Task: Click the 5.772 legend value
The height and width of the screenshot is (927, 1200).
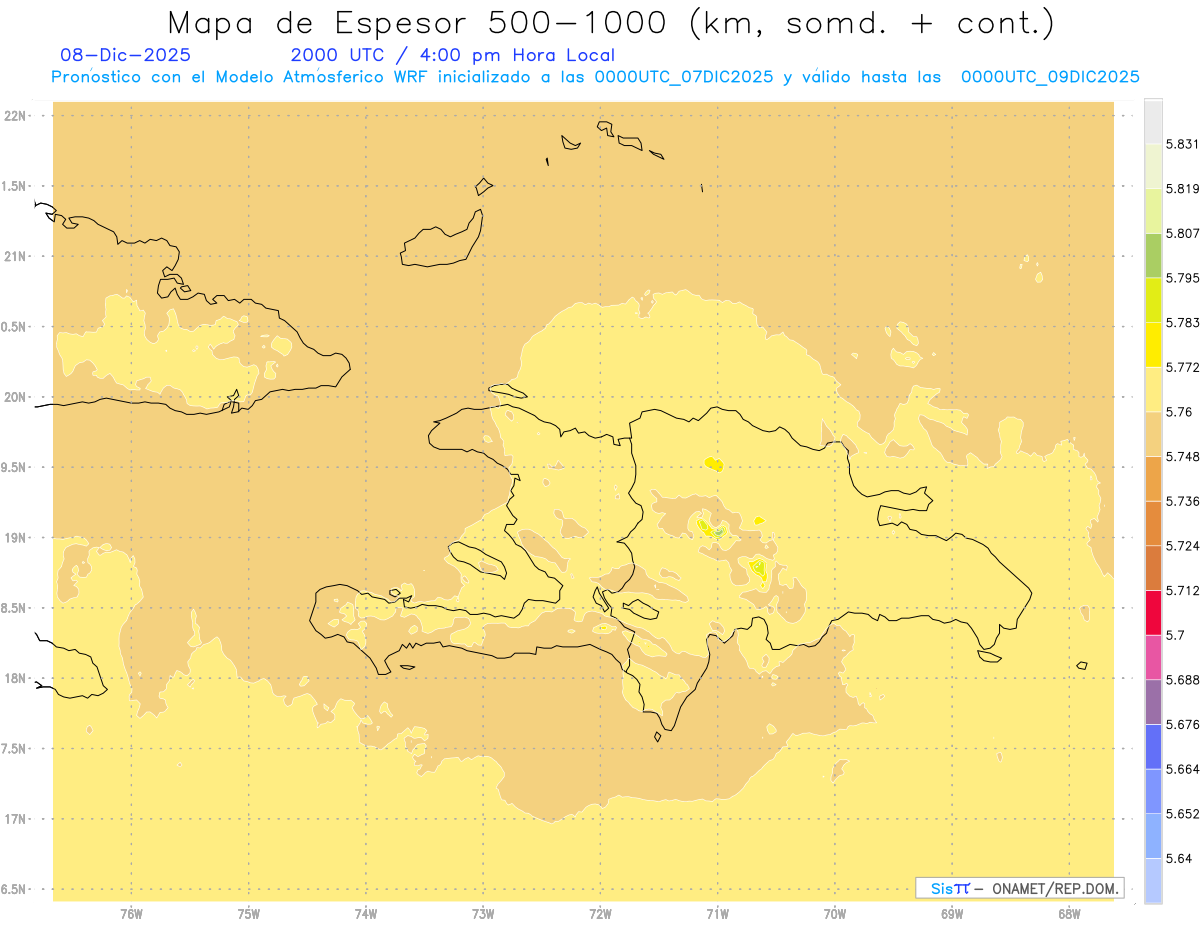Action: pyautogui.click(x=1182, y=367)
